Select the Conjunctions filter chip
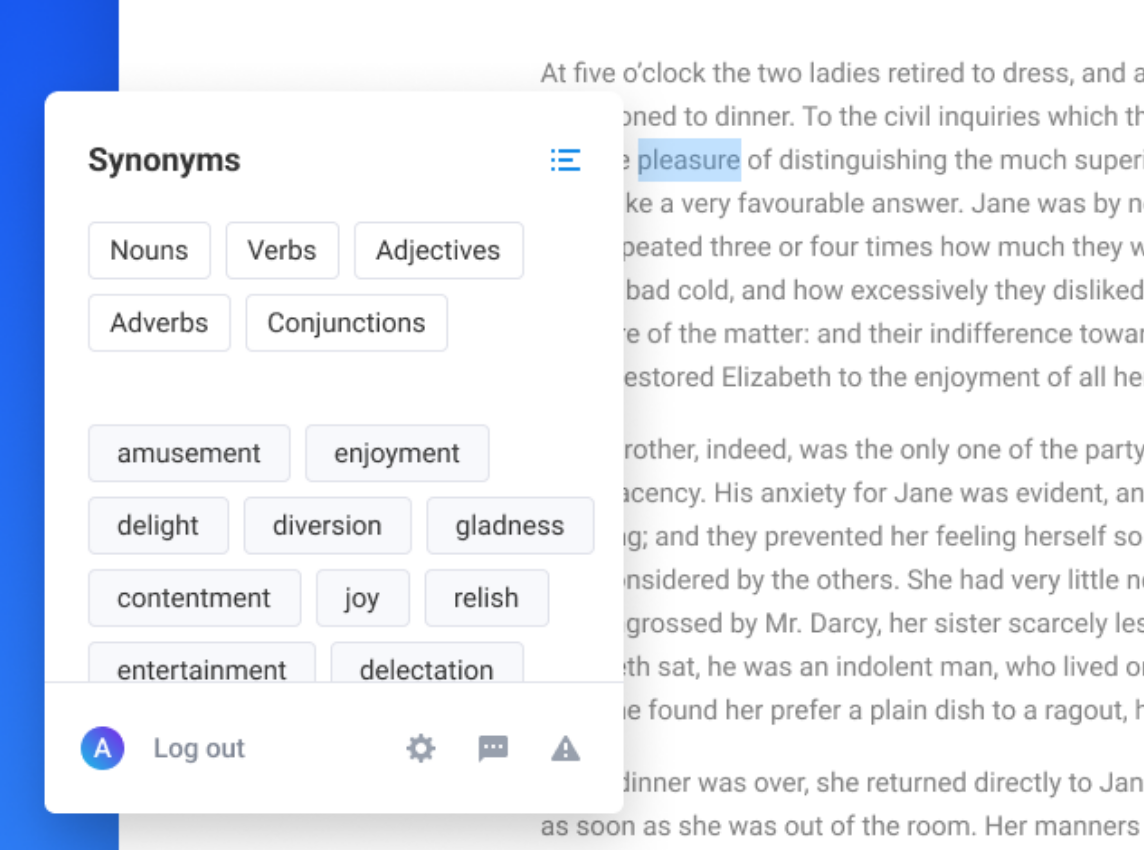 346,323
